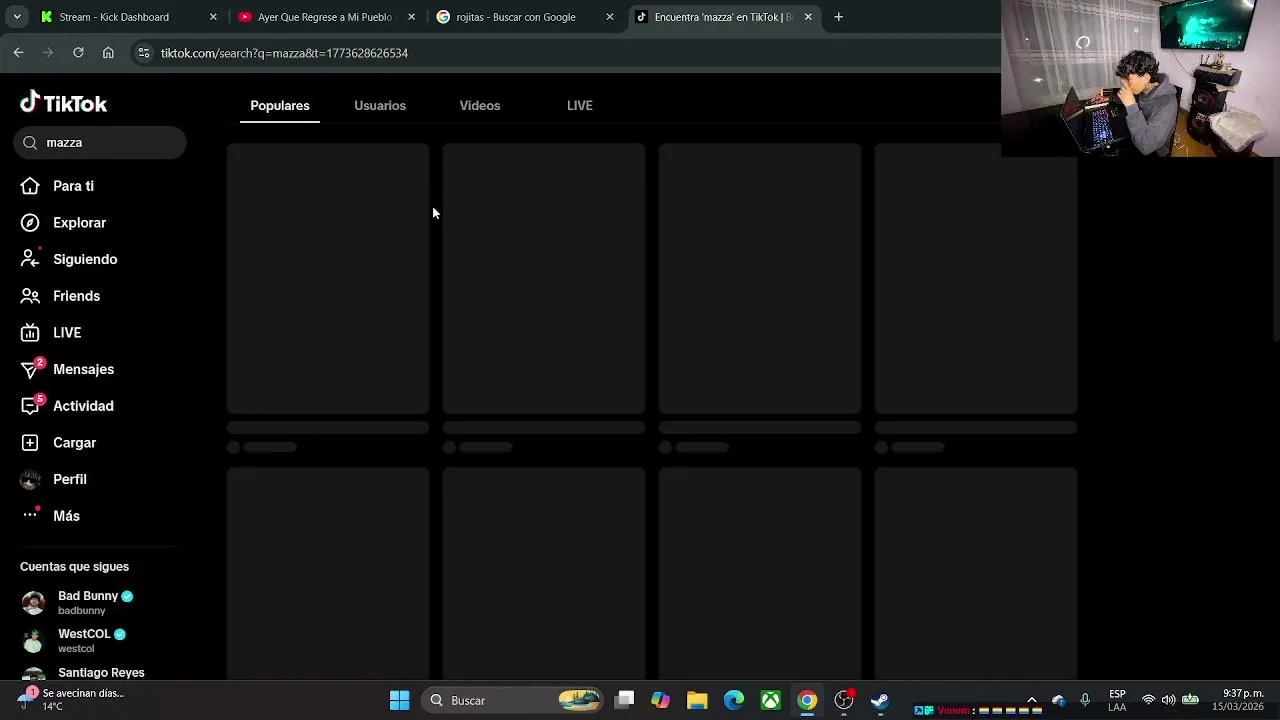Click the search magnifier icon beside mazza
This screenshot has width=1280, height=720.
(30, 143)
